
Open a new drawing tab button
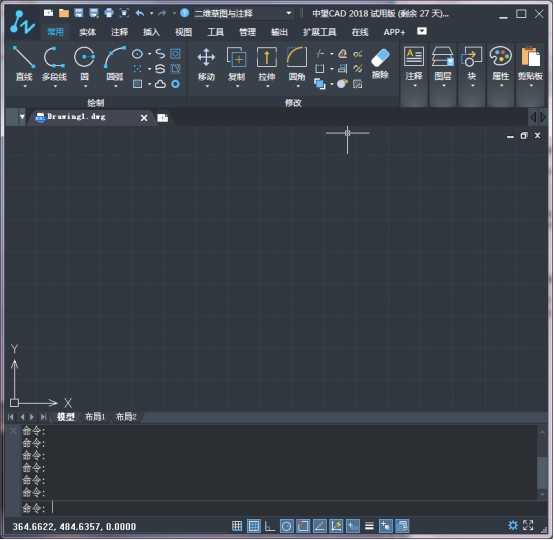(x=163, y=118)
